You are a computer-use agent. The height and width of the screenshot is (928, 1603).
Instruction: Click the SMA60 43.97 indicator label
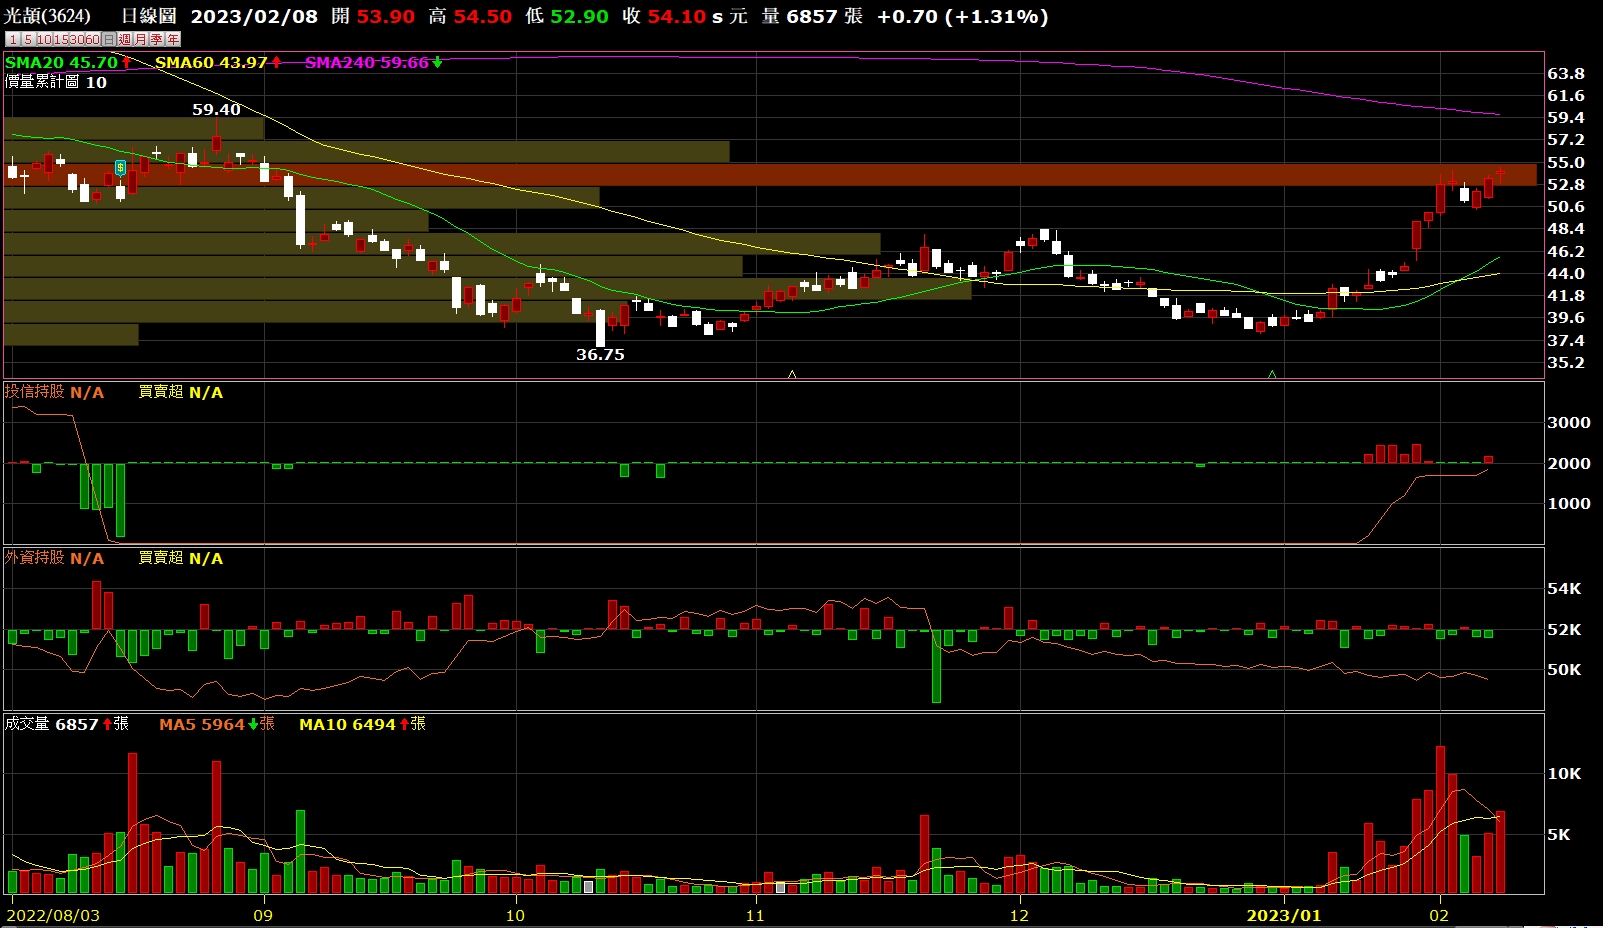211,62
